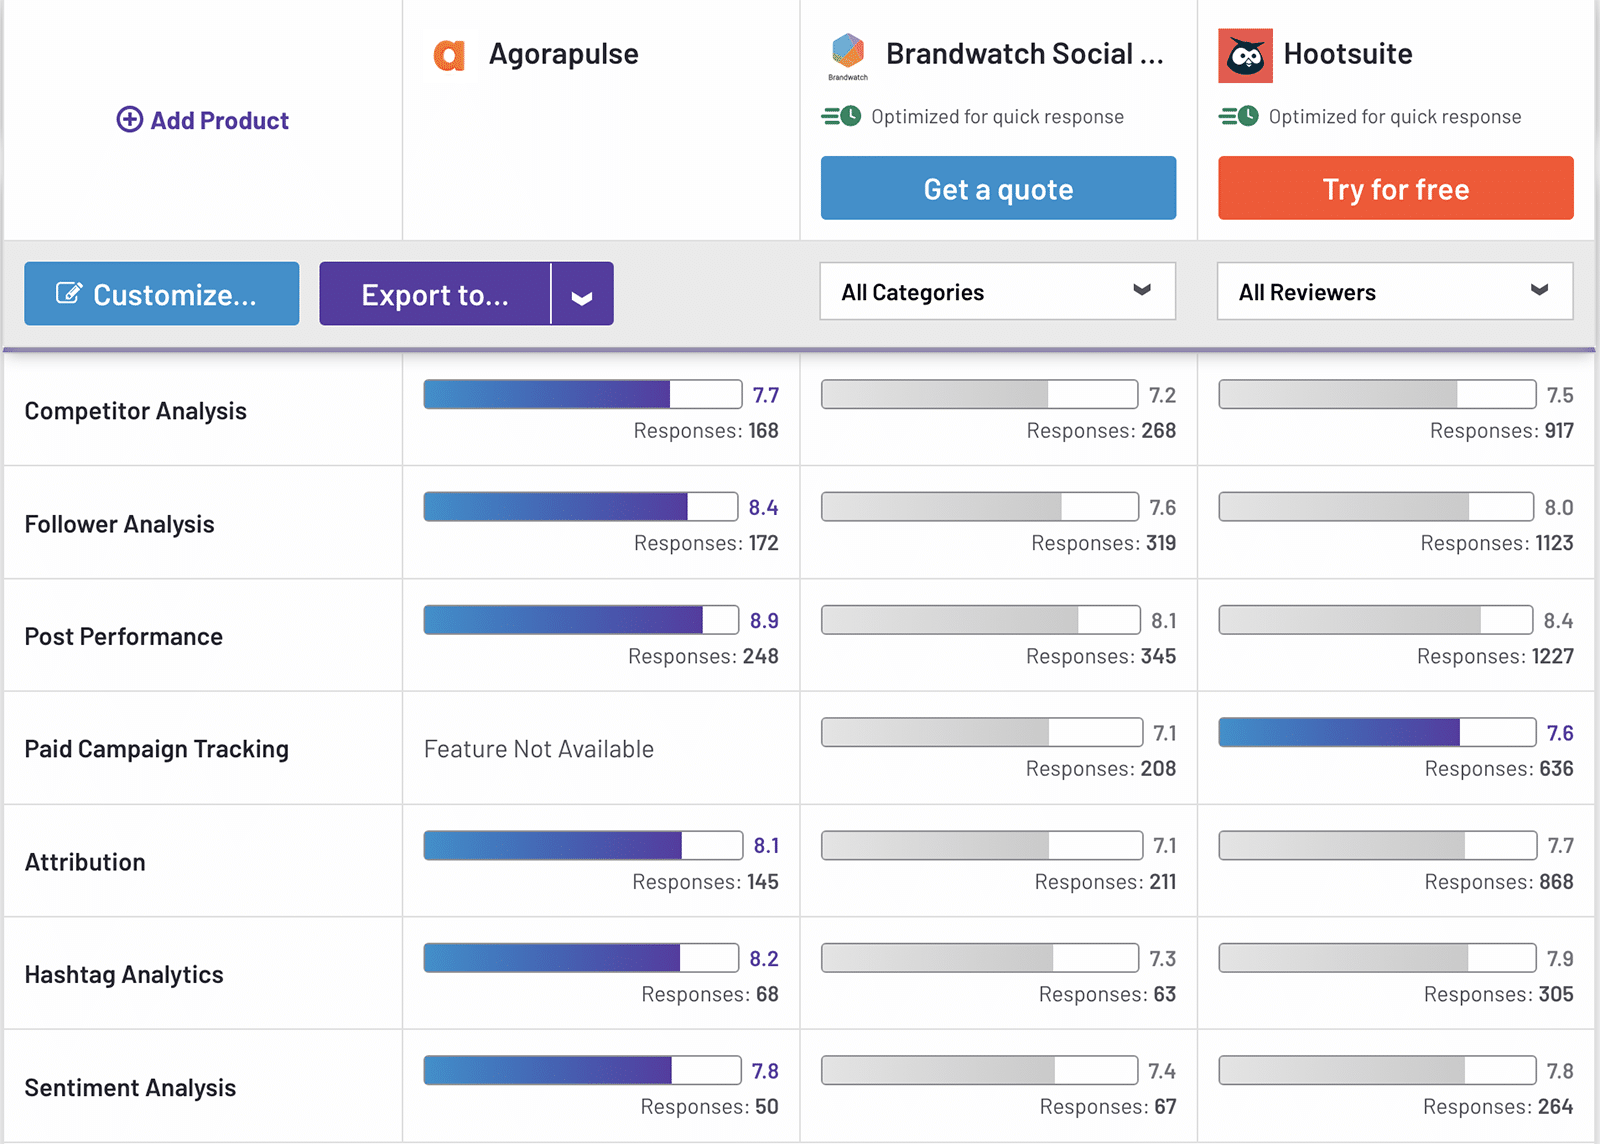Viewport: 1600px width, 1144px height.
Task: Click the Export to button
Action: click(x=435, y=295)
